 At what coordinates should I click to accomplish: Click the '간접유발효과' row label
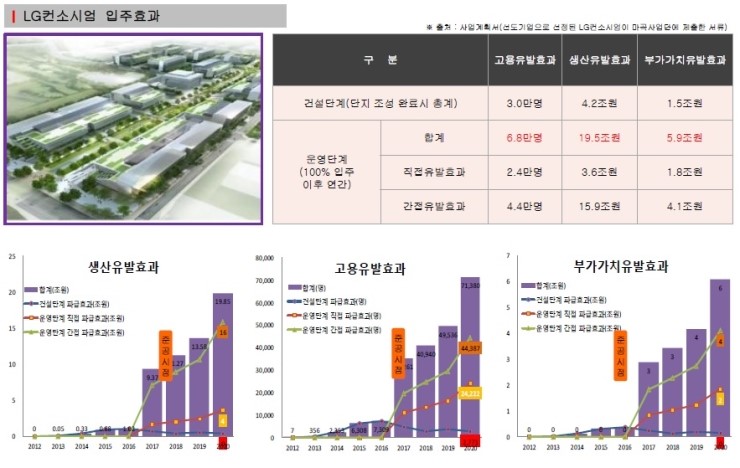[x=434, y=206]
